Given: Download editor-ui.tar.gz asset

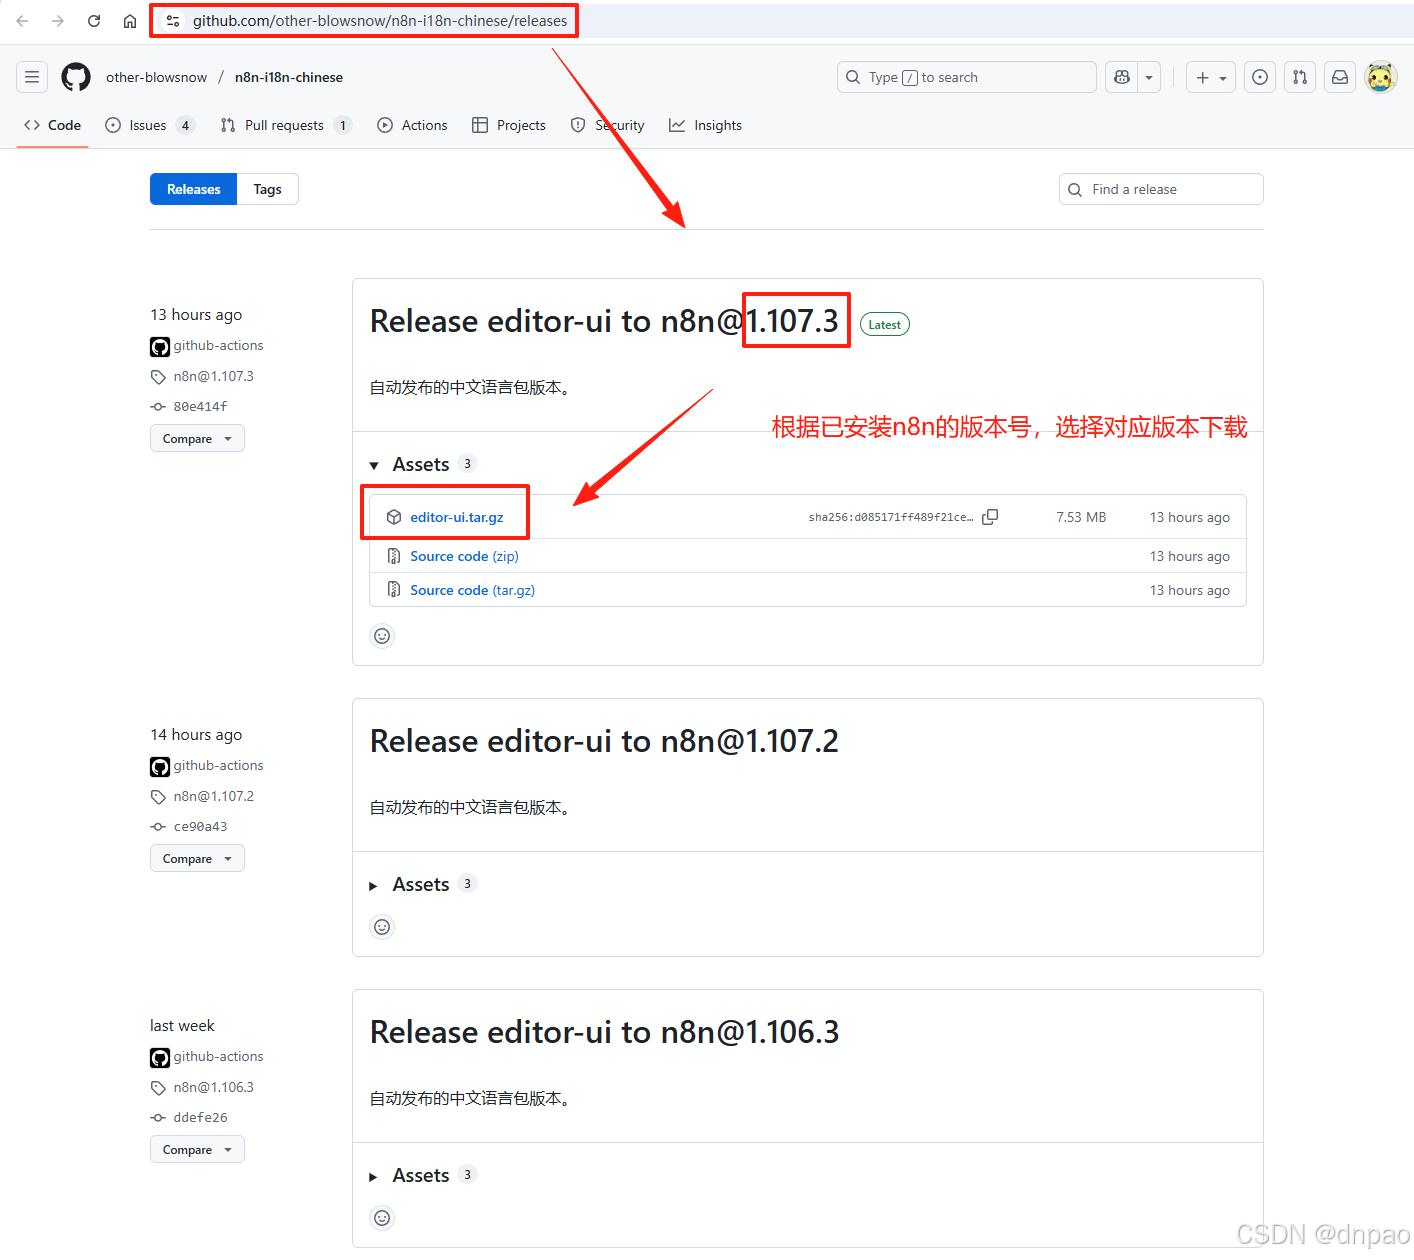Looking at the screenshot, I should point(456,517).
